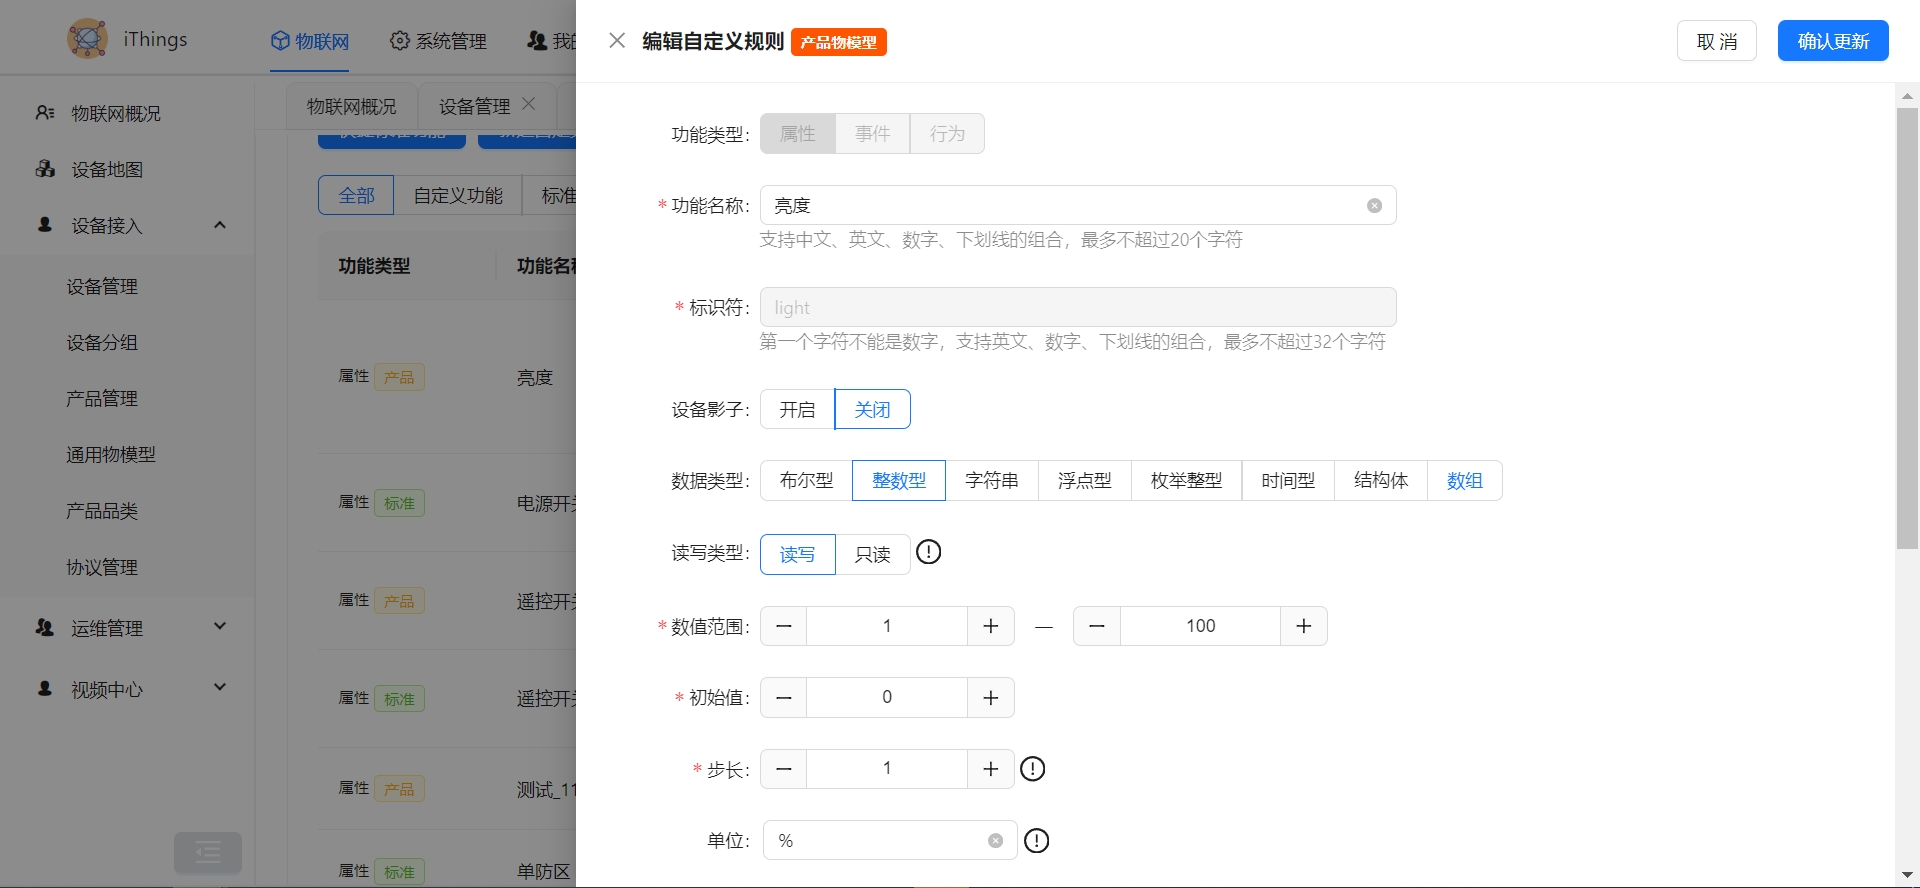The height and width of the screenshot is (888, 1920).
Task: Click the 取消 button
Action: (x=1716, y=41)
